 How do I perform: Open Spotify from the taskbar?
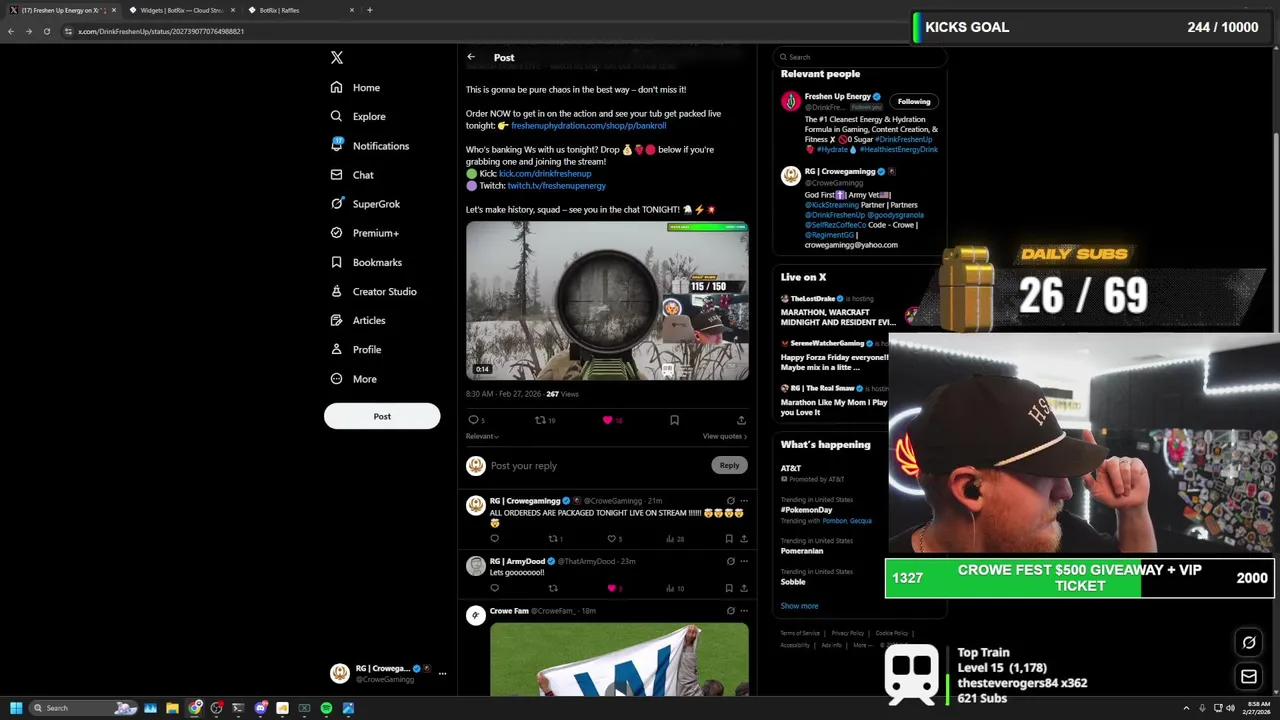(x=326, y=708)
